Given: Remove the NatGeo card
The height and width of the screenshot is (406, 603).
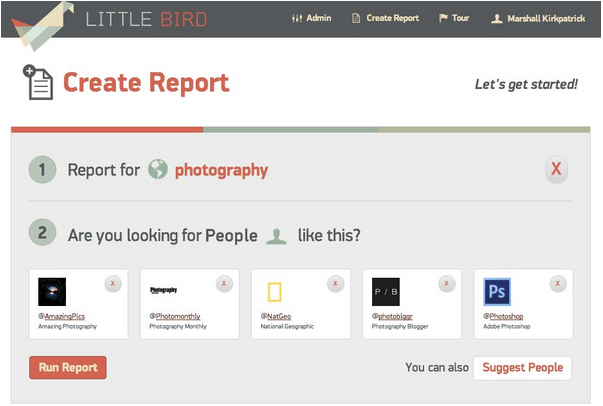Looking at the screenshot, I should tap(335, 284).
